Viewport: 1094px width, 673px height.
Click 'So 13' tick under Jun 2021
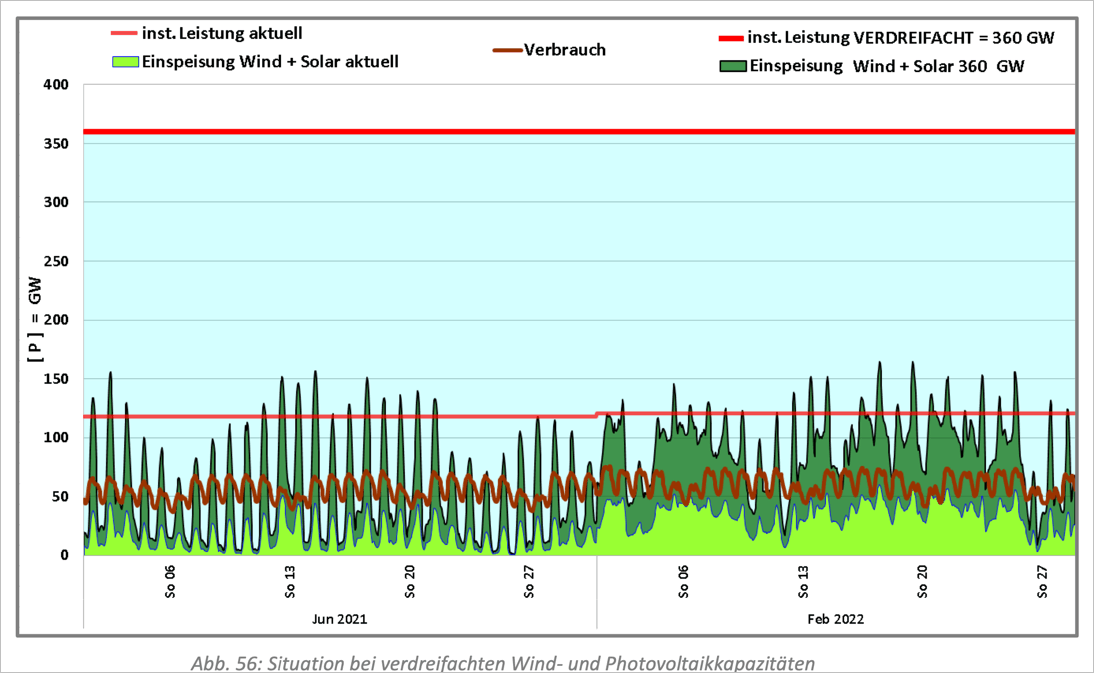290,582
